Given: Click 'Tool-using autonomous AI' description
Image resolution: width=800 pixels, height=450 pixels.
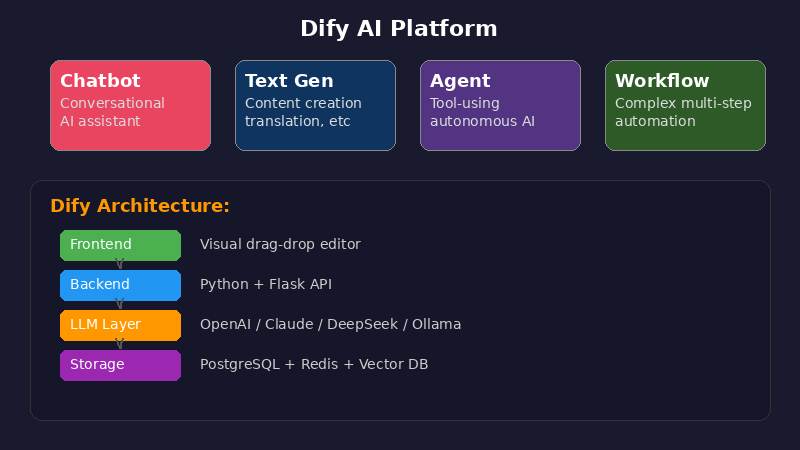Looking at the screenshot, I should click(482, 112).
